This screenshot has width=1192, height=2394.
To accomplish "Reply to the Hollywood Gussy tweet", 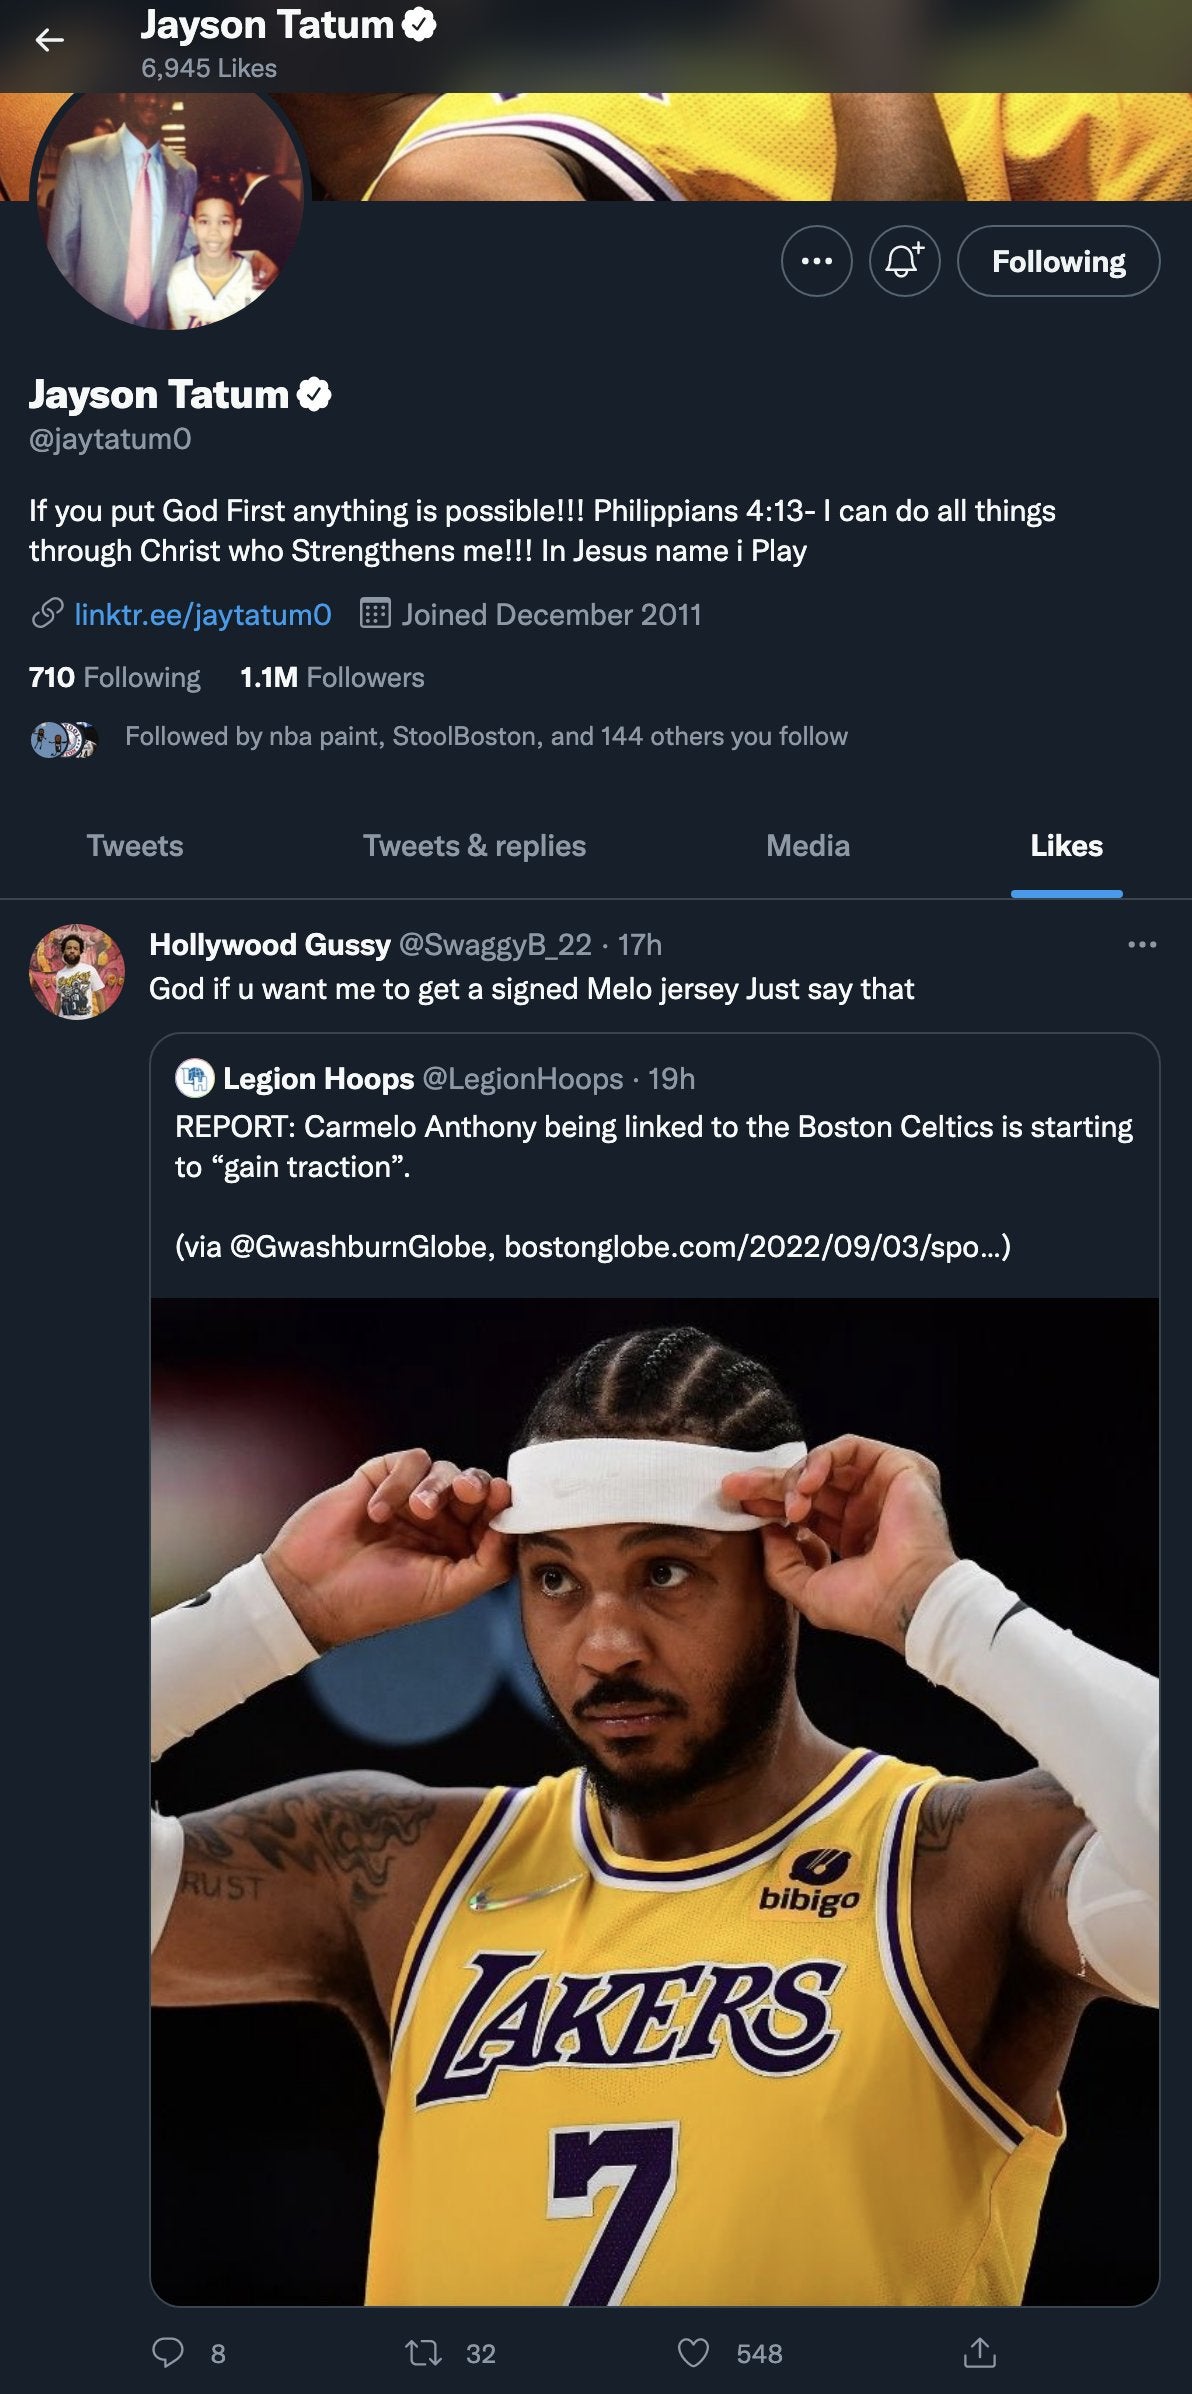I will pyautogui.click(x=168, y=2352).
